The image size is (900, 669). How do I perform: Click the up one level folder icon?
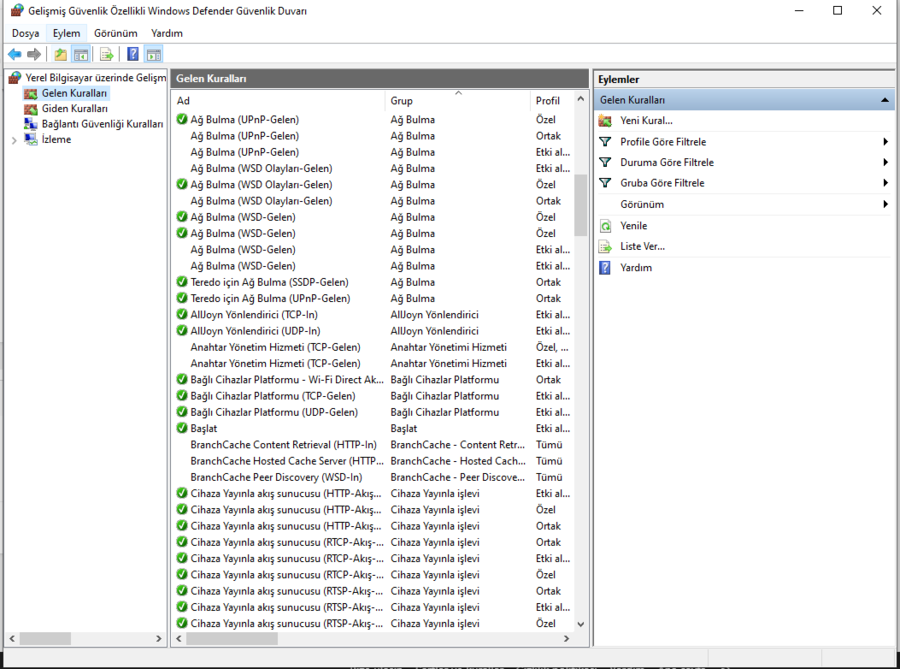tap(61, 54)
